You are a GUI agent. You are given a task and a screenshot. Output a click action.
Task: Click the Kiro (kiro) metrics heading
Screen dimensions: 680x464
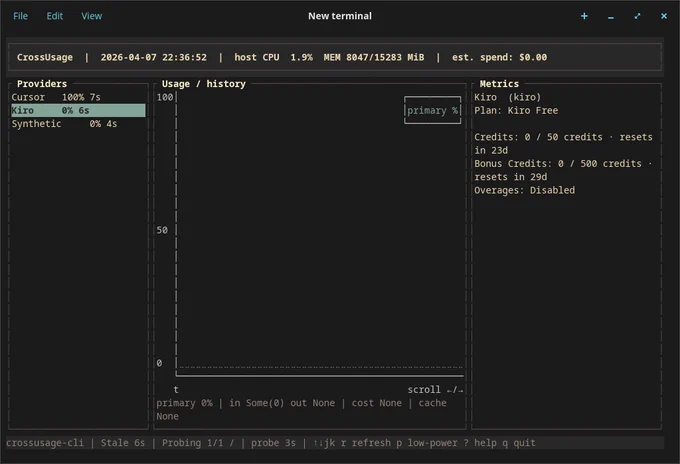[507, 97]
